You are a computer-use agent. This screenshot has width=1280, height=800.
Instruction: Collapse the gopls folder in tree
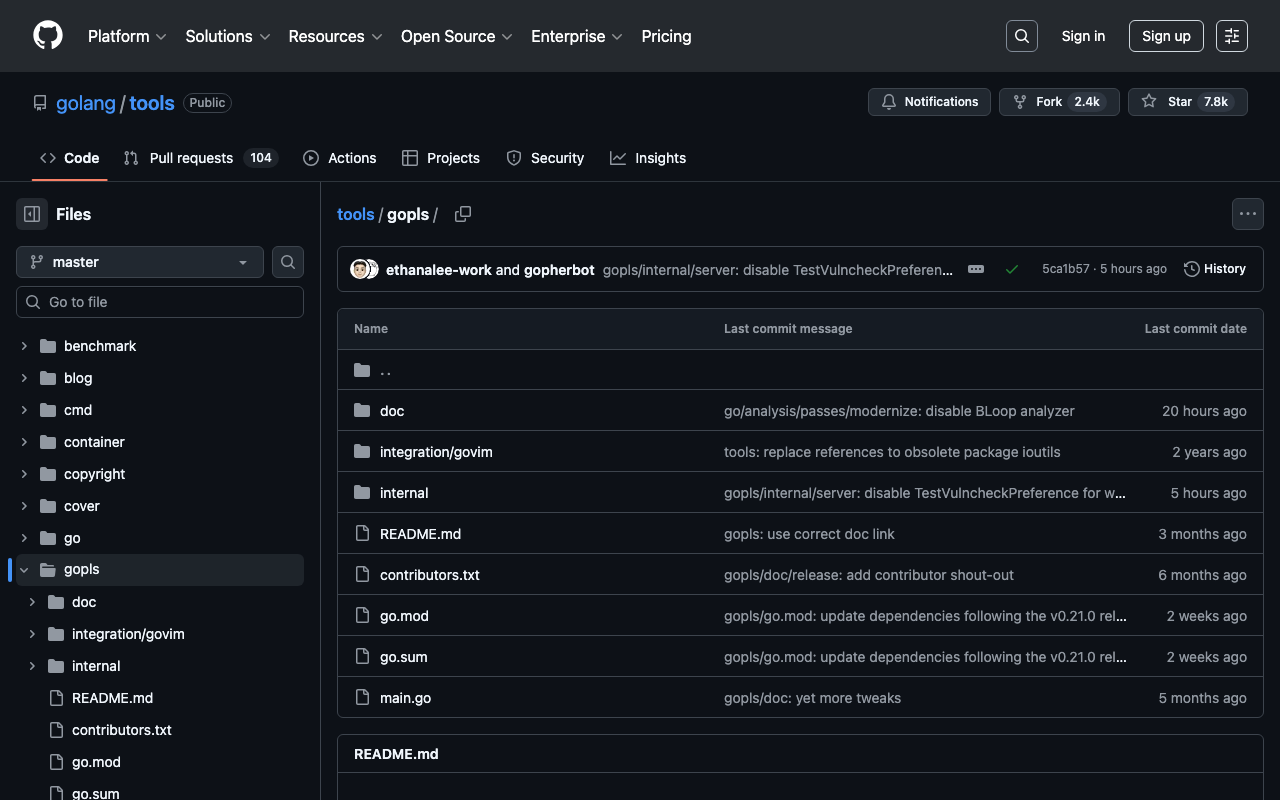coord(24,570)
